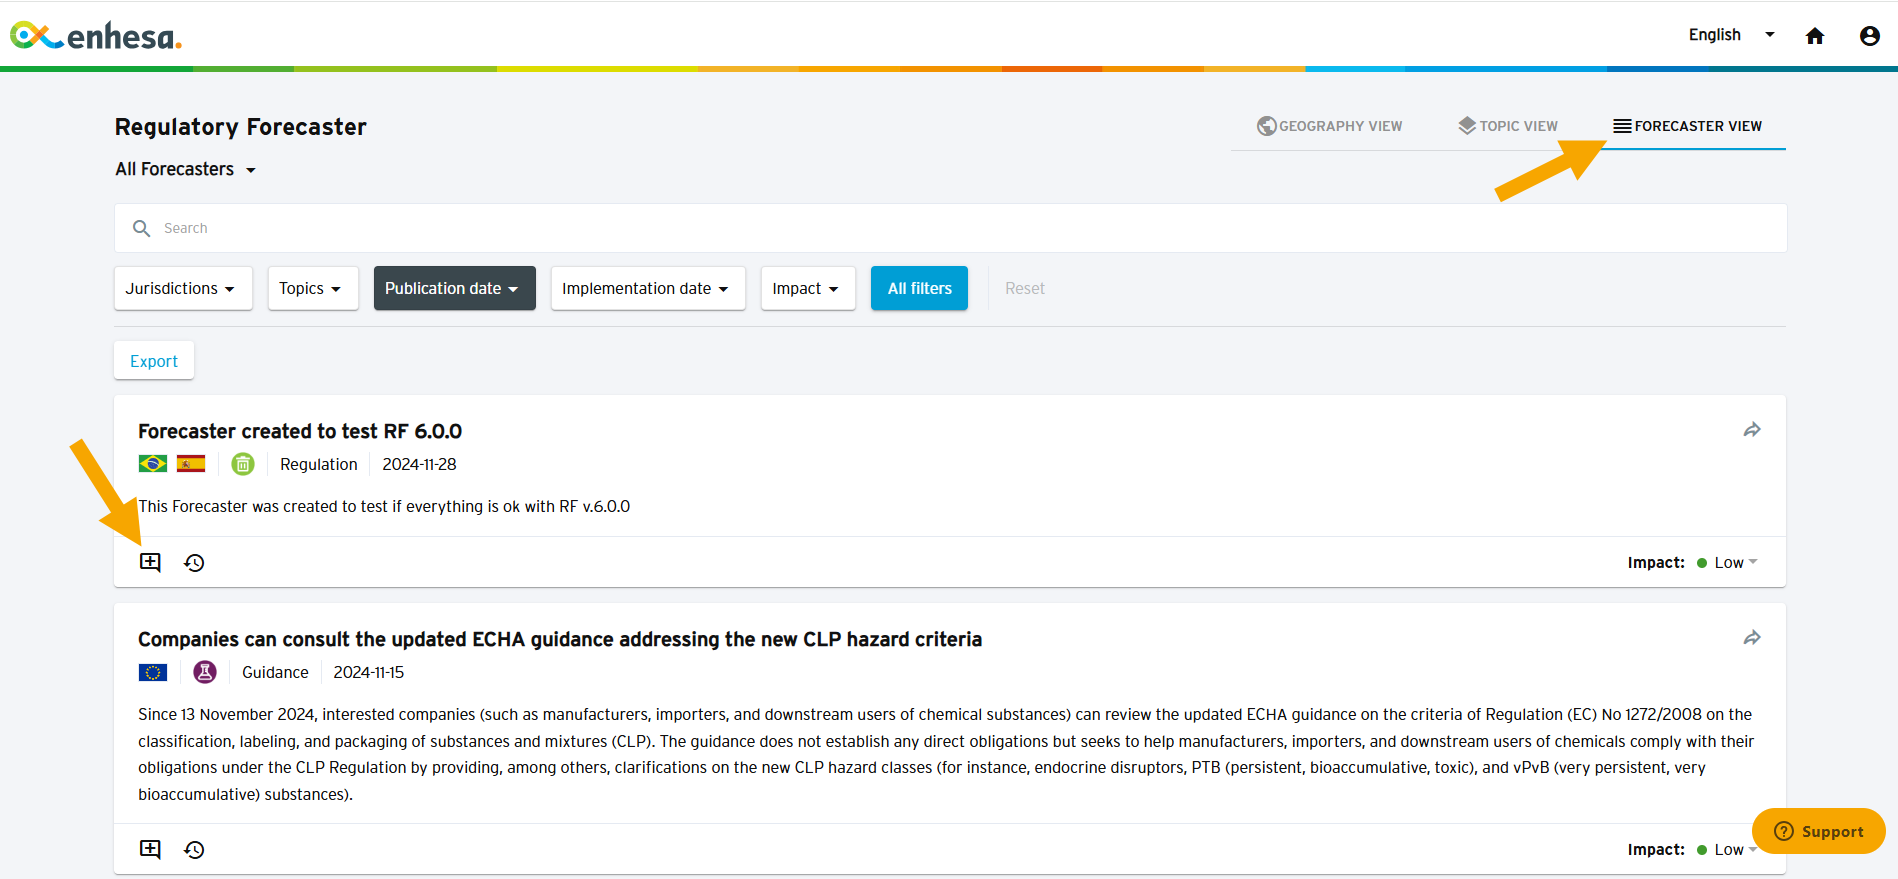
Task: Open the user account profile icon
Action: (1869, 36)
